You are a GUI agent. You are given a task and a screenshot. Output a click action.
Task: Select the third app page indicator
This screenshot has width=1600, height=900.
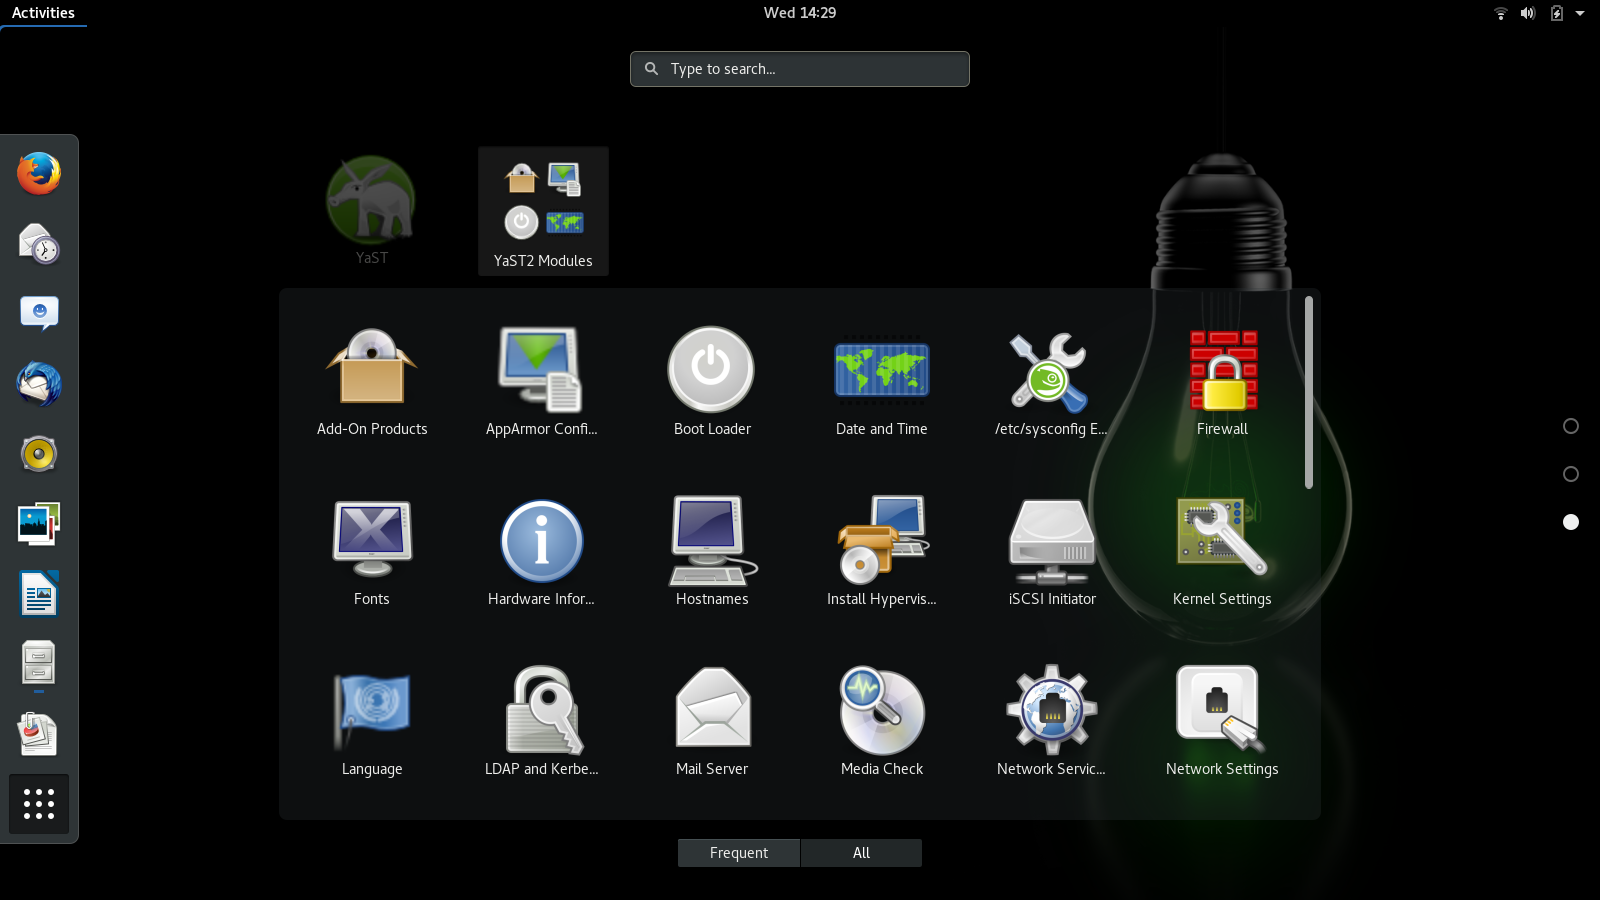(x=1571, y=522)
